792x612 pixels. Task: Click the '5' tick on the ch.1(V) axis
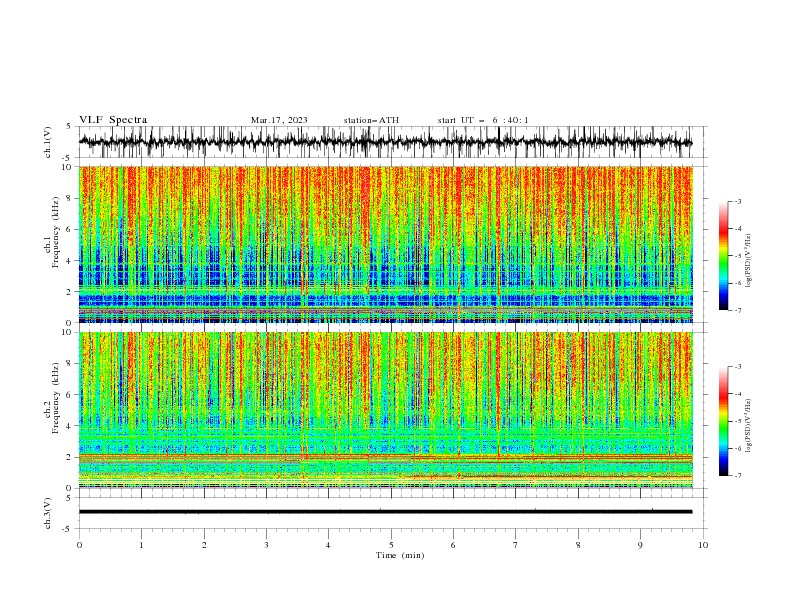pos(70,127)
